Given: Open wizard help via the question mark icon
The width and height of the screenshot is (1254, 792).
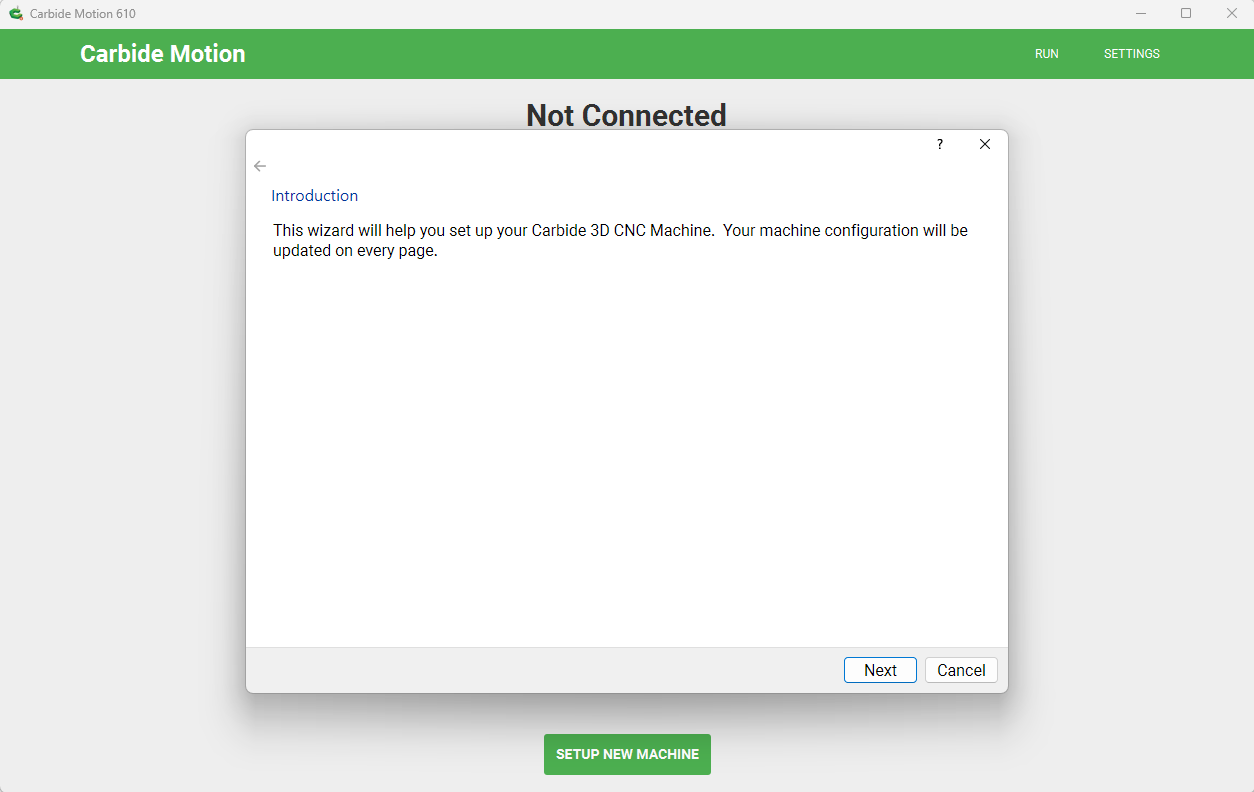Looking at the screenshot, I should [939, 144].
